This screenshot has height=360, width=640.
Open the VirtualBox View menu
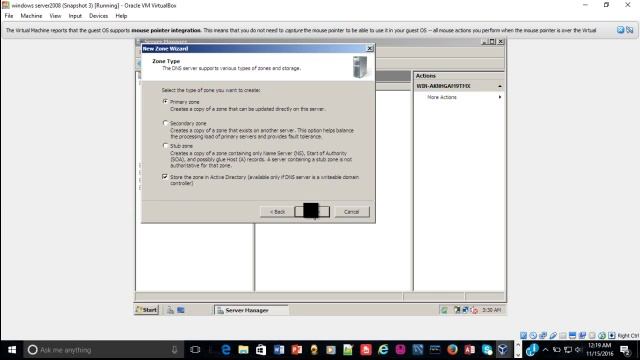click(x=55, y=16)
